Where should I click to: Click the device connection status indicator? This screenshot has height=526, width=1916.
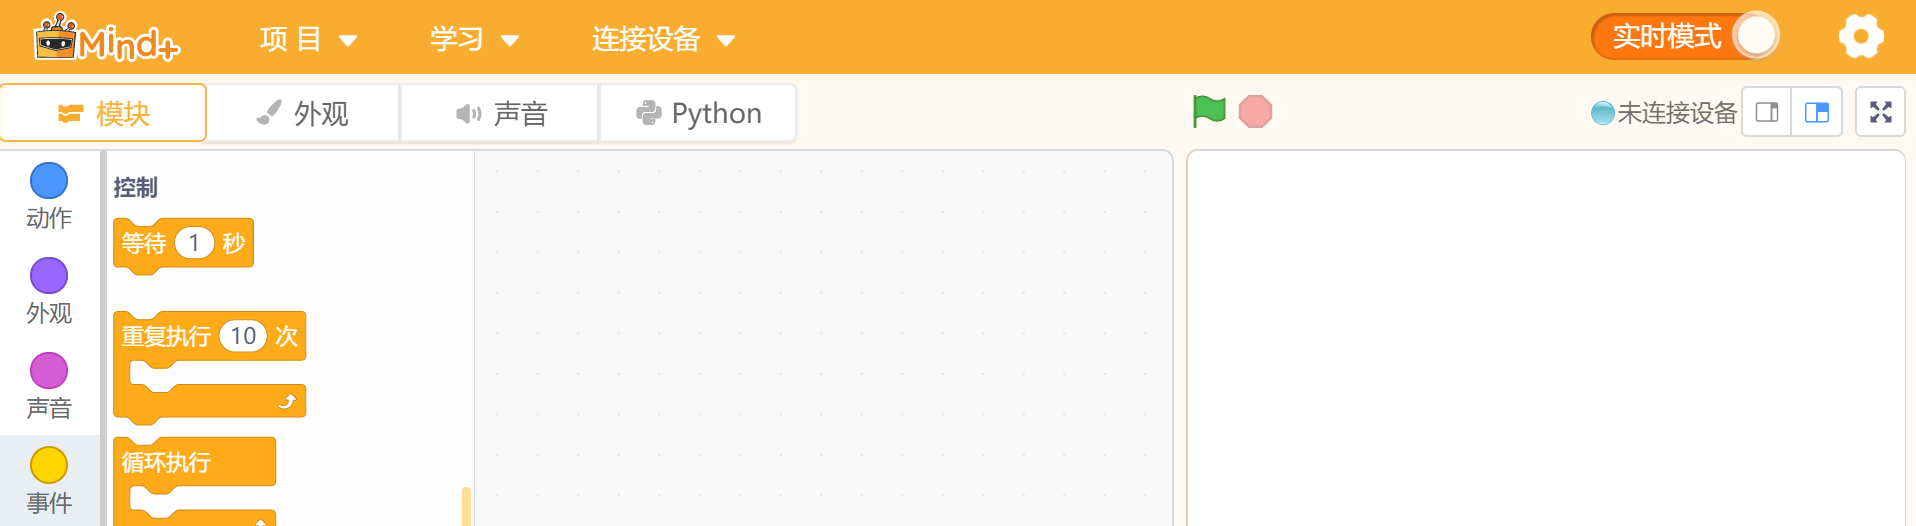tap(1663, 113)
